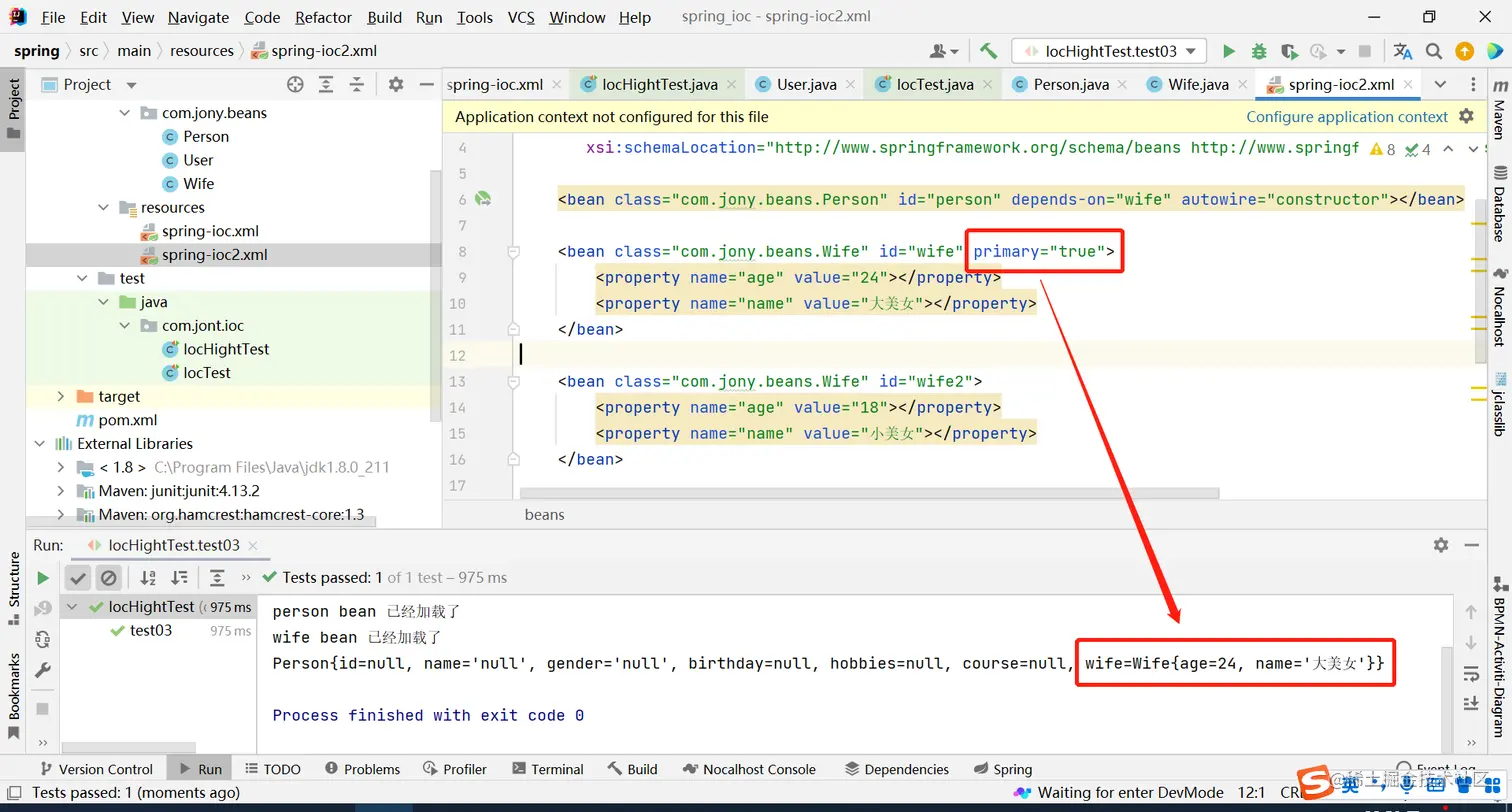Open the wrench settings in the Run panel

point(43,670)
